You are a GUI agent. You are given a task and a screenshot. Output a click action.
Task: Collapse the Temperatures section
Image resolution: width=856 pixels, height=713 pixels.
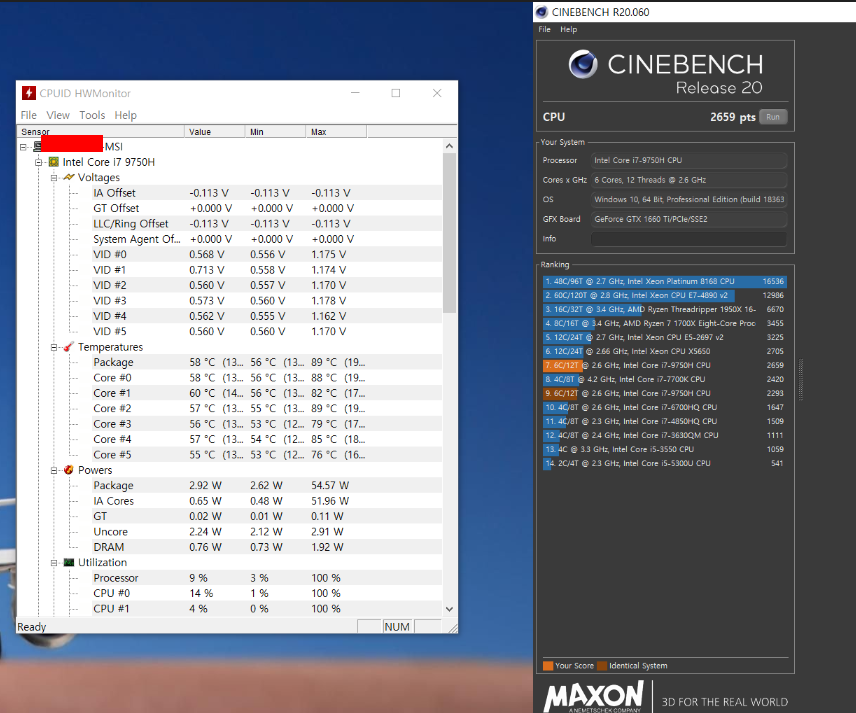tap(54, 347)
